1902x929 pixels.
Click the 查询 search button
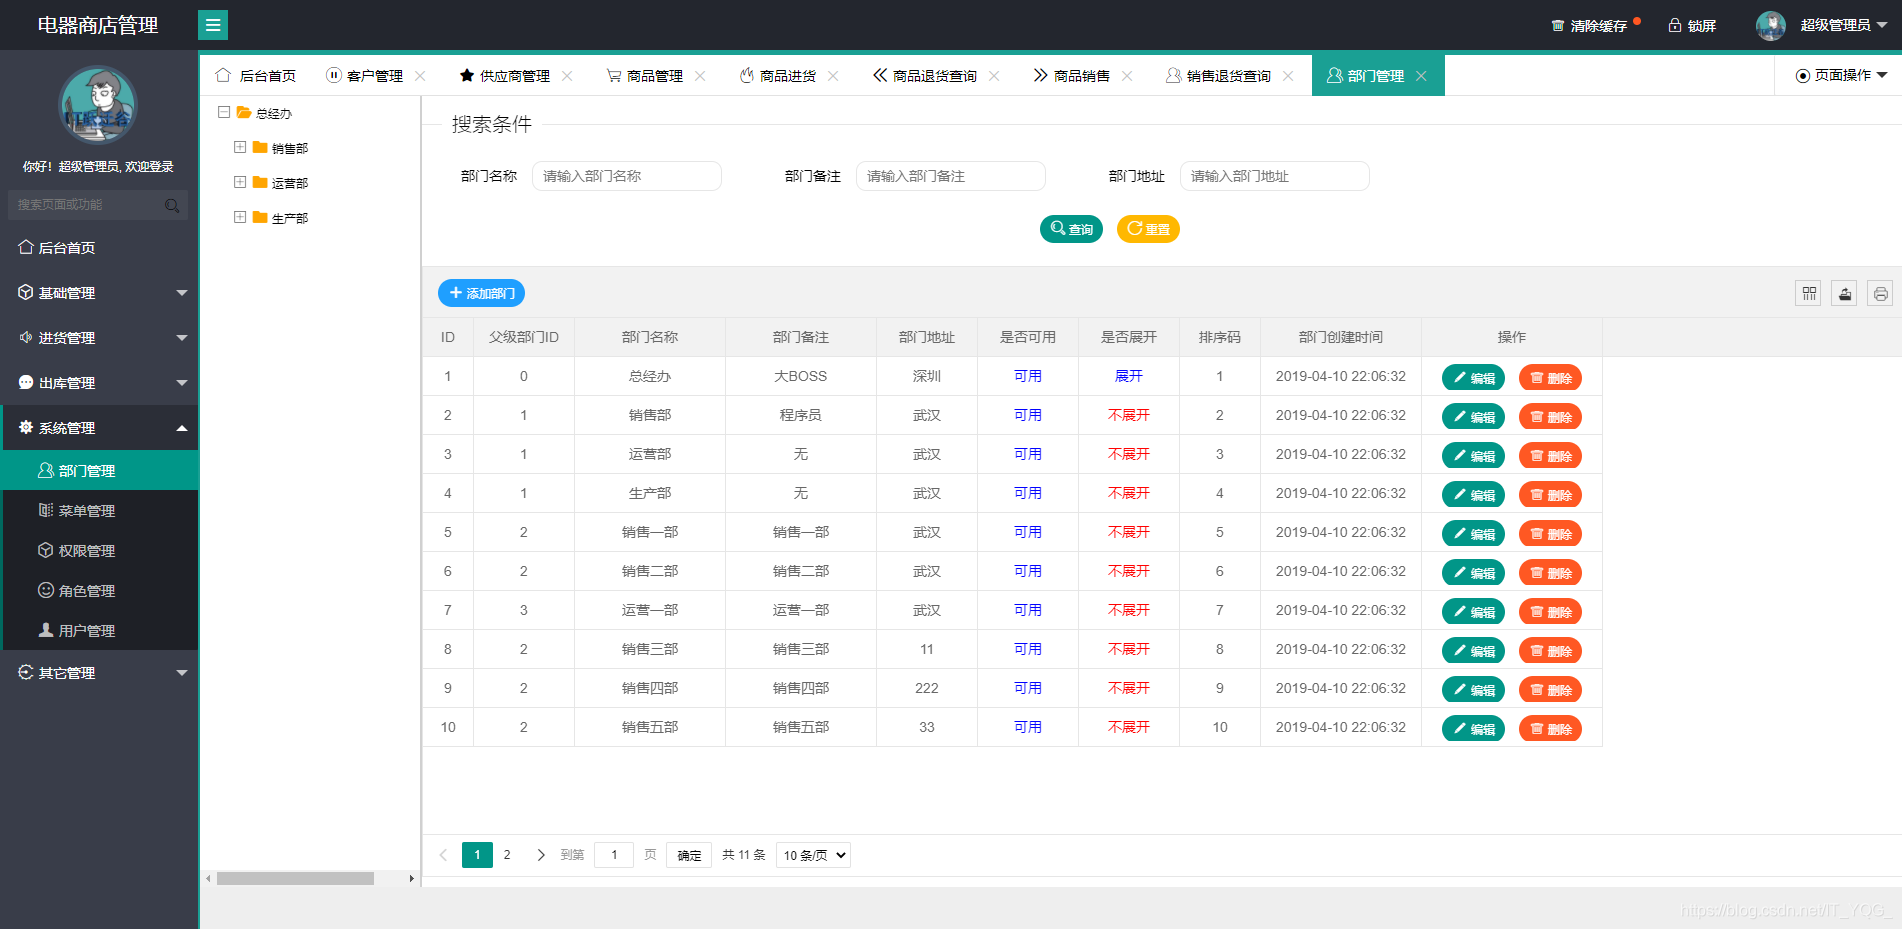pos(1070,229)
